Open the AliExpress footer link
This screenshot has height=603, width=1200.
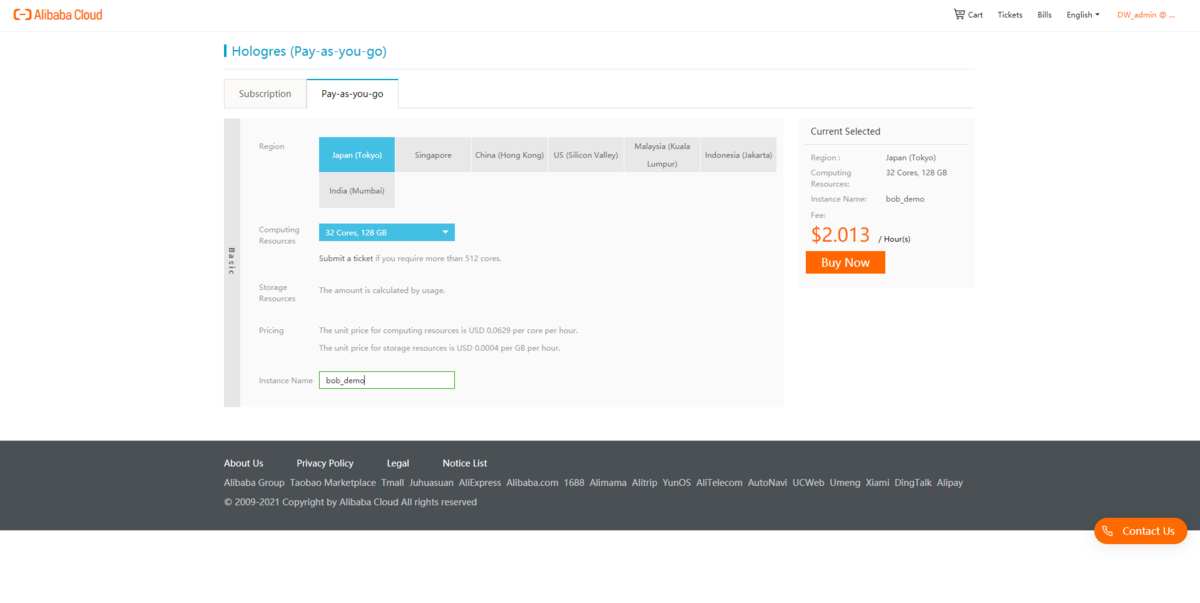[480, 482]
